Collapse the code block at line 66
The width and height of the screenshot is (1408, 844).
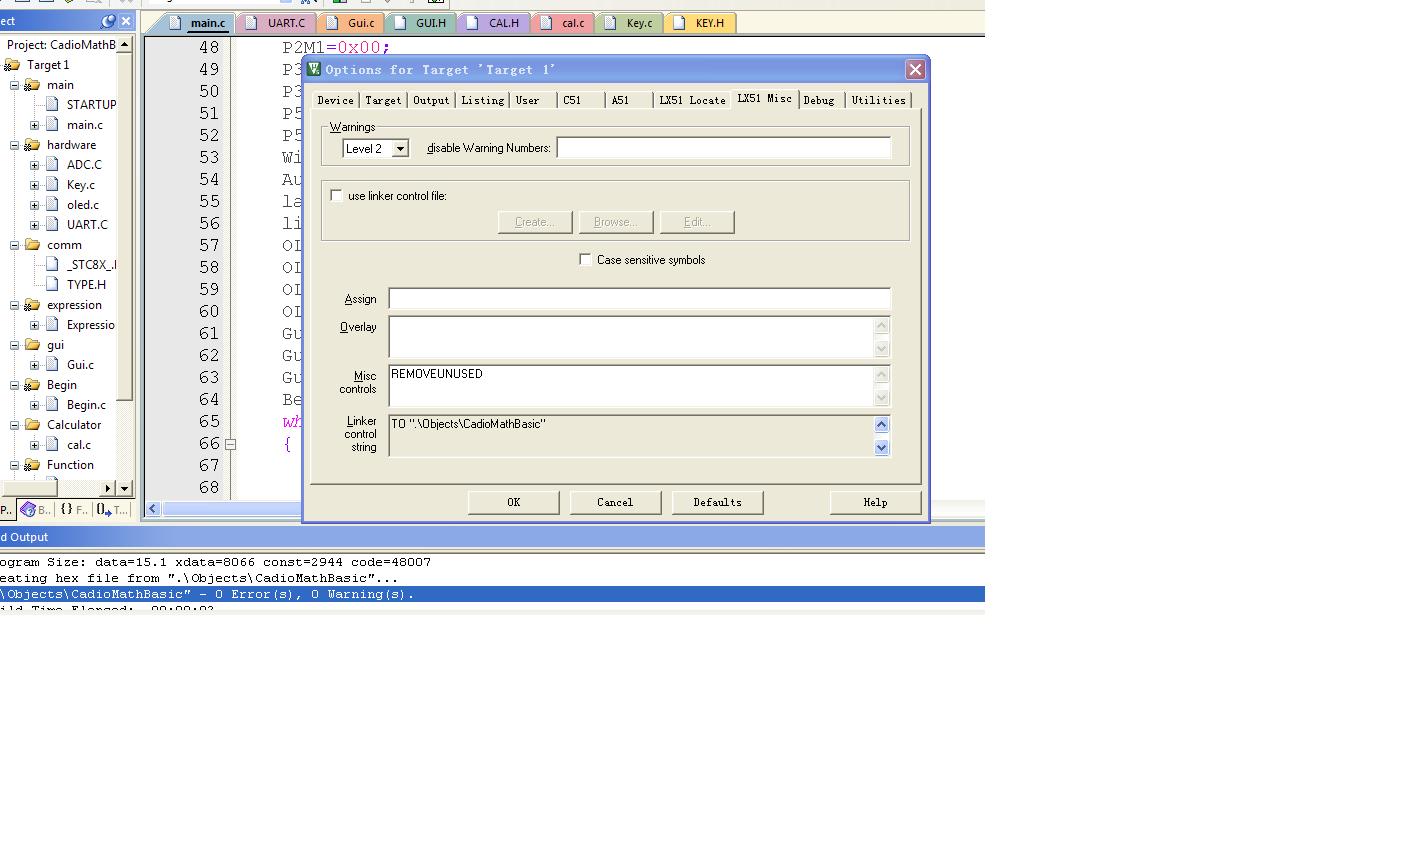230,444
